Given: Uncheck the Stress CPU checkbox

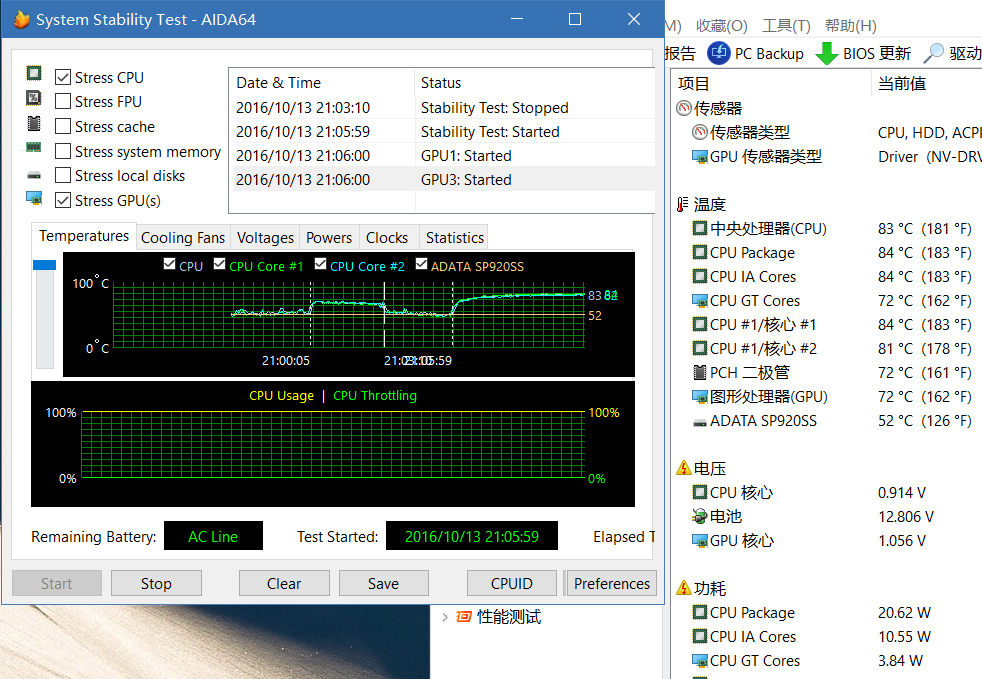Looking at the screenshot, I should coord(63,77).
